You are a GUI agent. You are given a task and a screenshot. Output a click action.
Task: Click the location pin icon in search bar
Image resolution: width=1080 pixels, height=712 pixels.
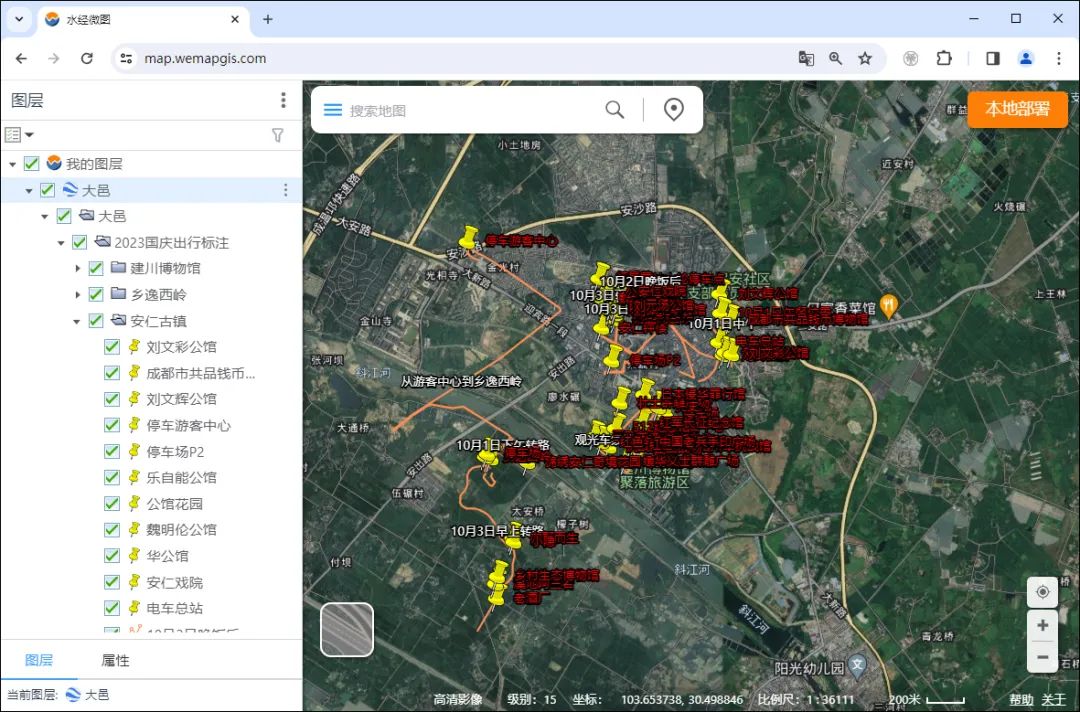(674, 110)
